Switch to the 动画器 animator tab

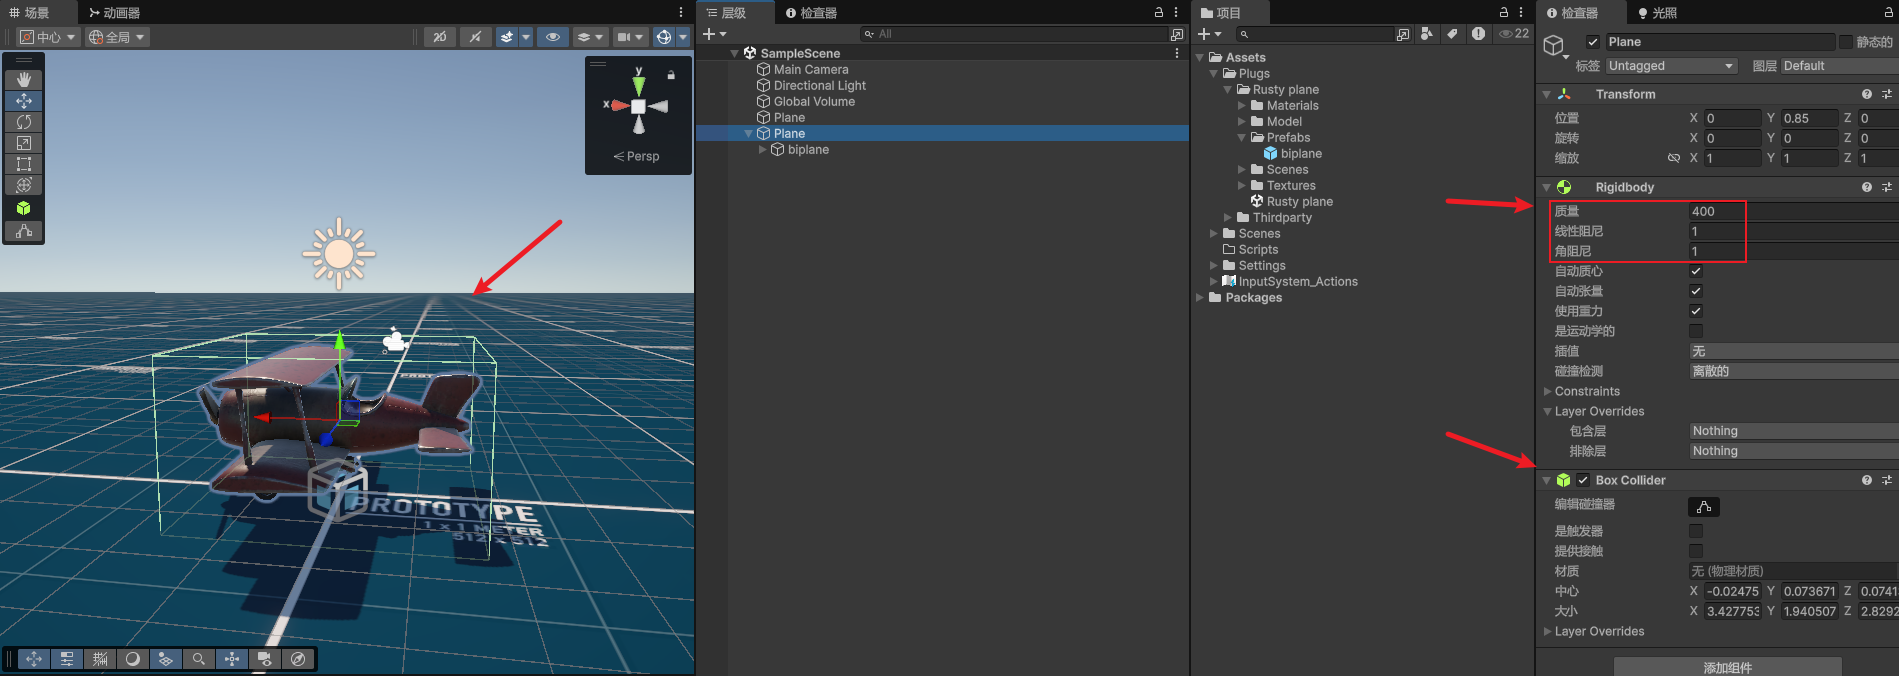[114, 12]
